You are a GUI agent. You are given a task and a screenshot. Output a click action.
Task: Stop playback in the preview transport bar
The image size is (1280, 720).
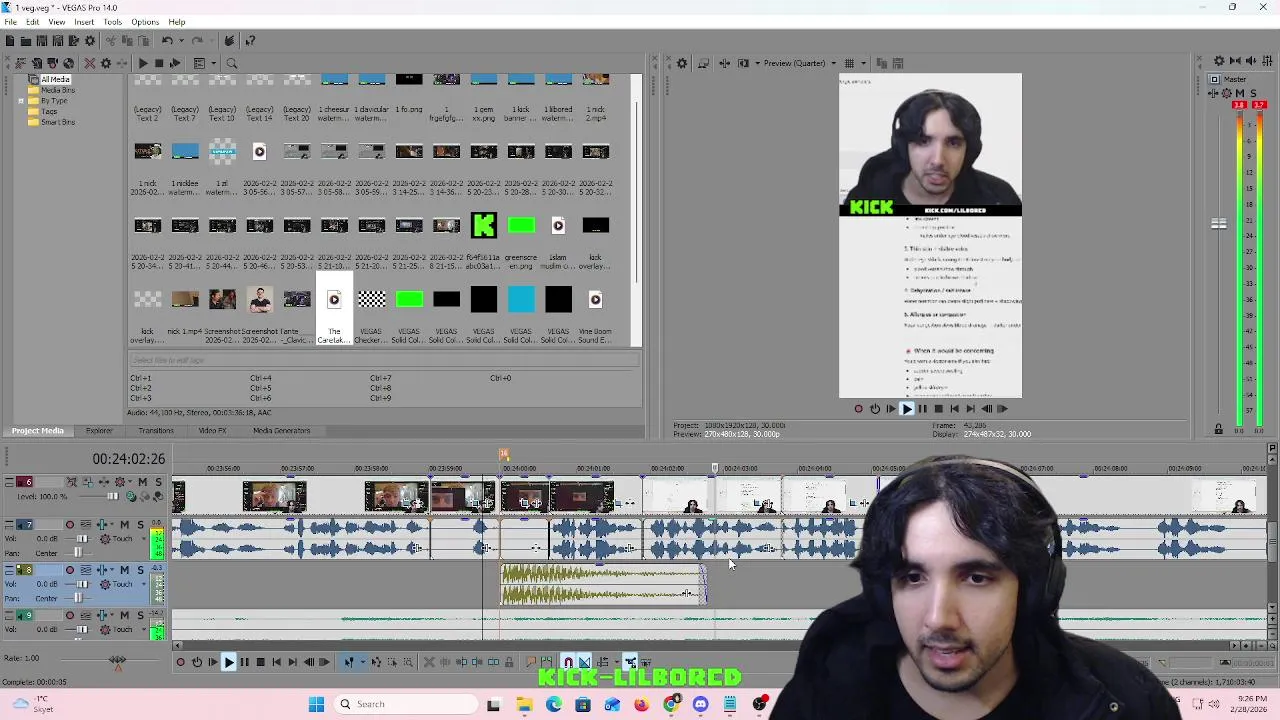click(938, 408)
